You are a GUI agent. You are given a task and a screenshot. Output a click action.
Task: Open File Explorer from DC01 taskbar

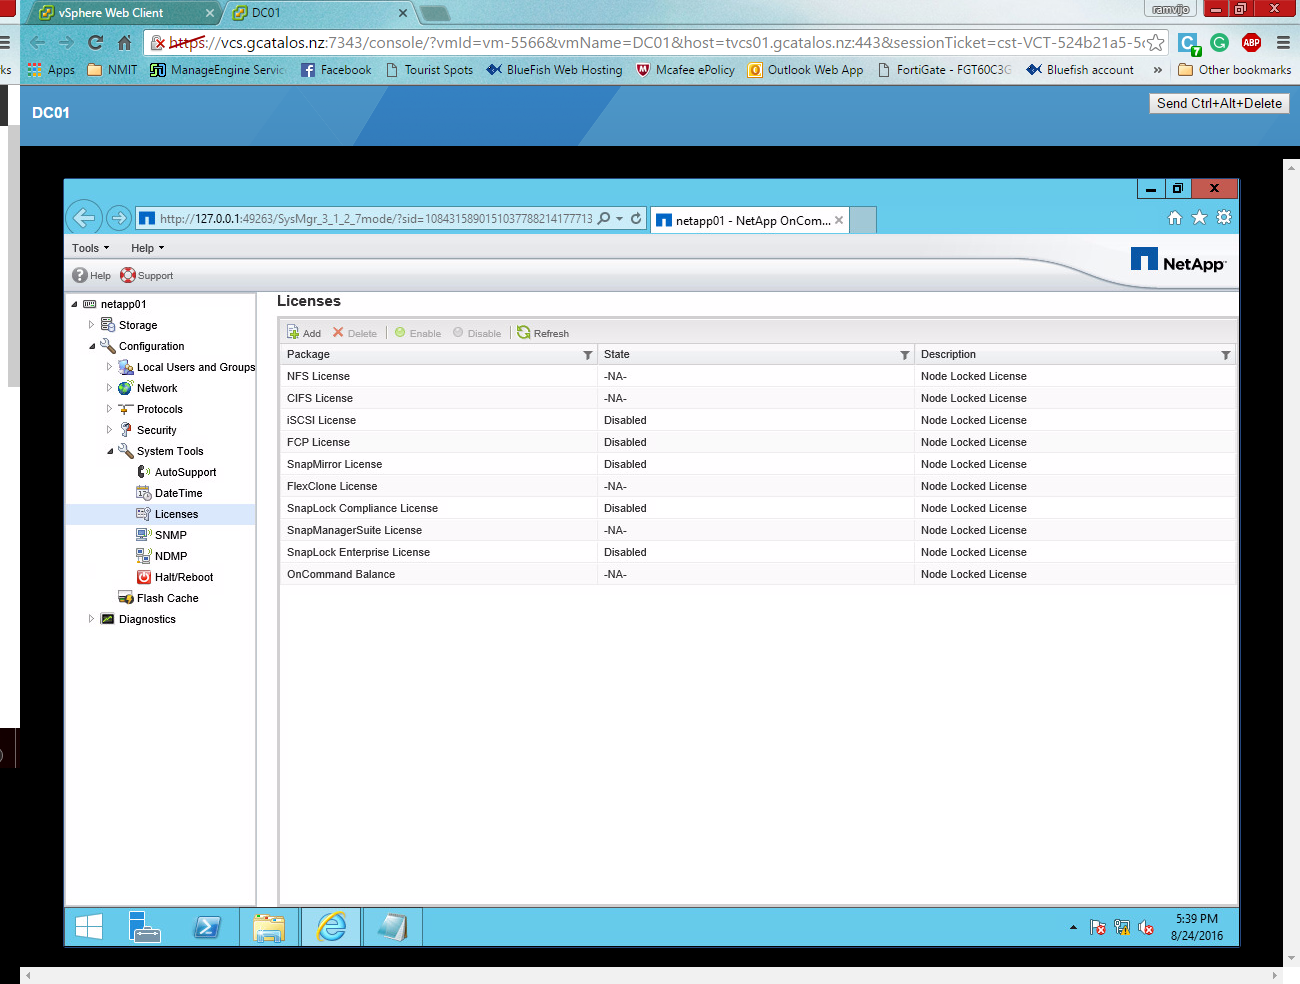click(269, 927)
